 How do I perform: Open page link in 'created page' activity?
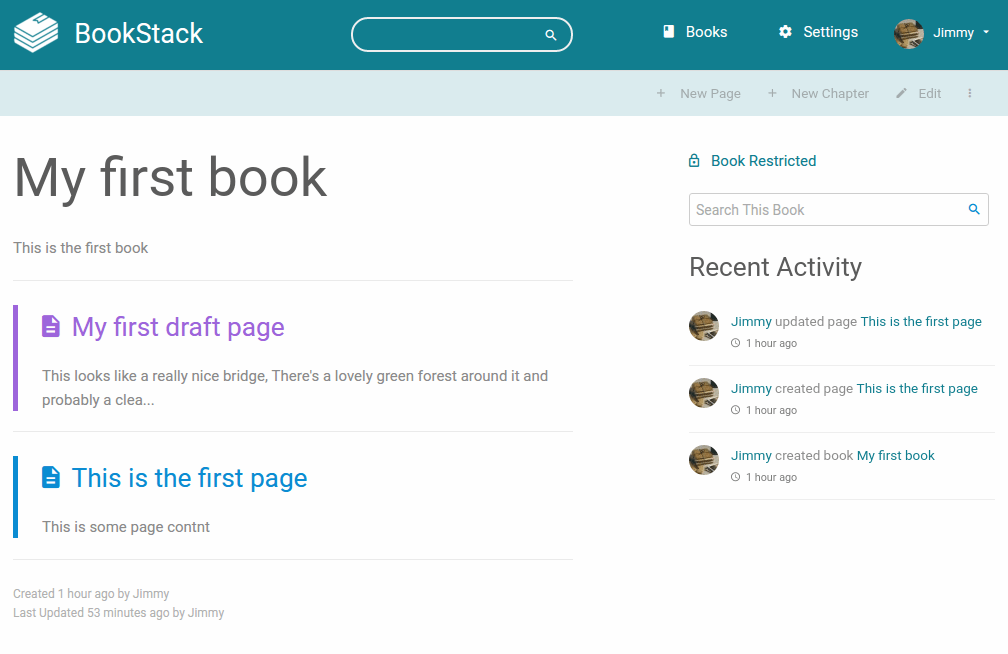pyautogui.click(x=917, y=388)
